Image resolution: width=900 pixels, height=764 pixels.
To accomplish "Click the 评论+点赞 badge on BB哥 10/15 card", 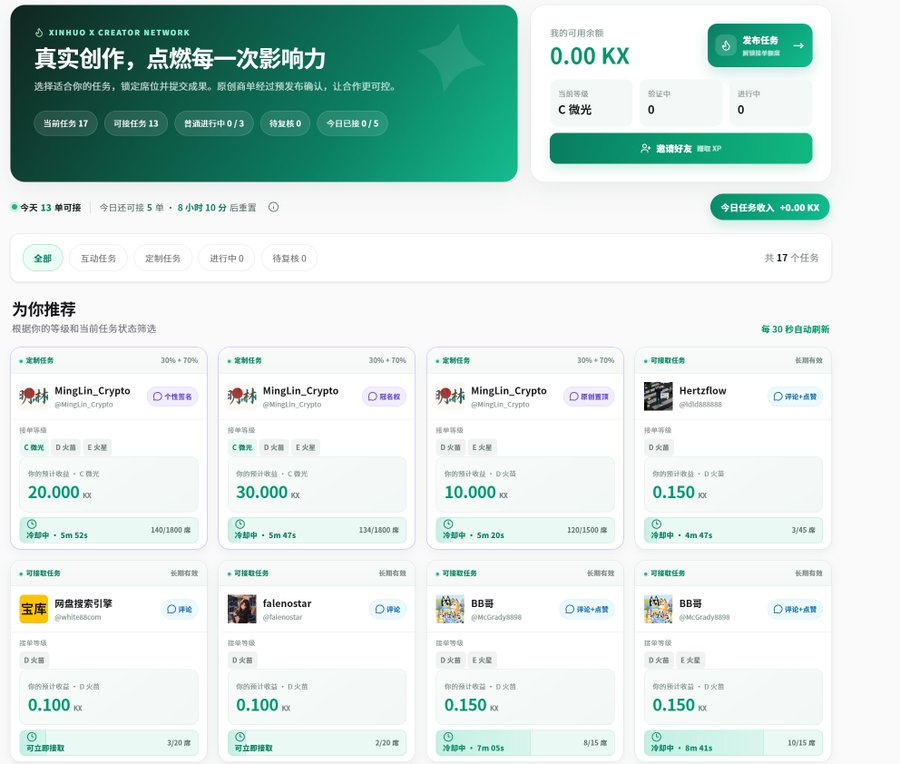I will [x=795, y=609].
